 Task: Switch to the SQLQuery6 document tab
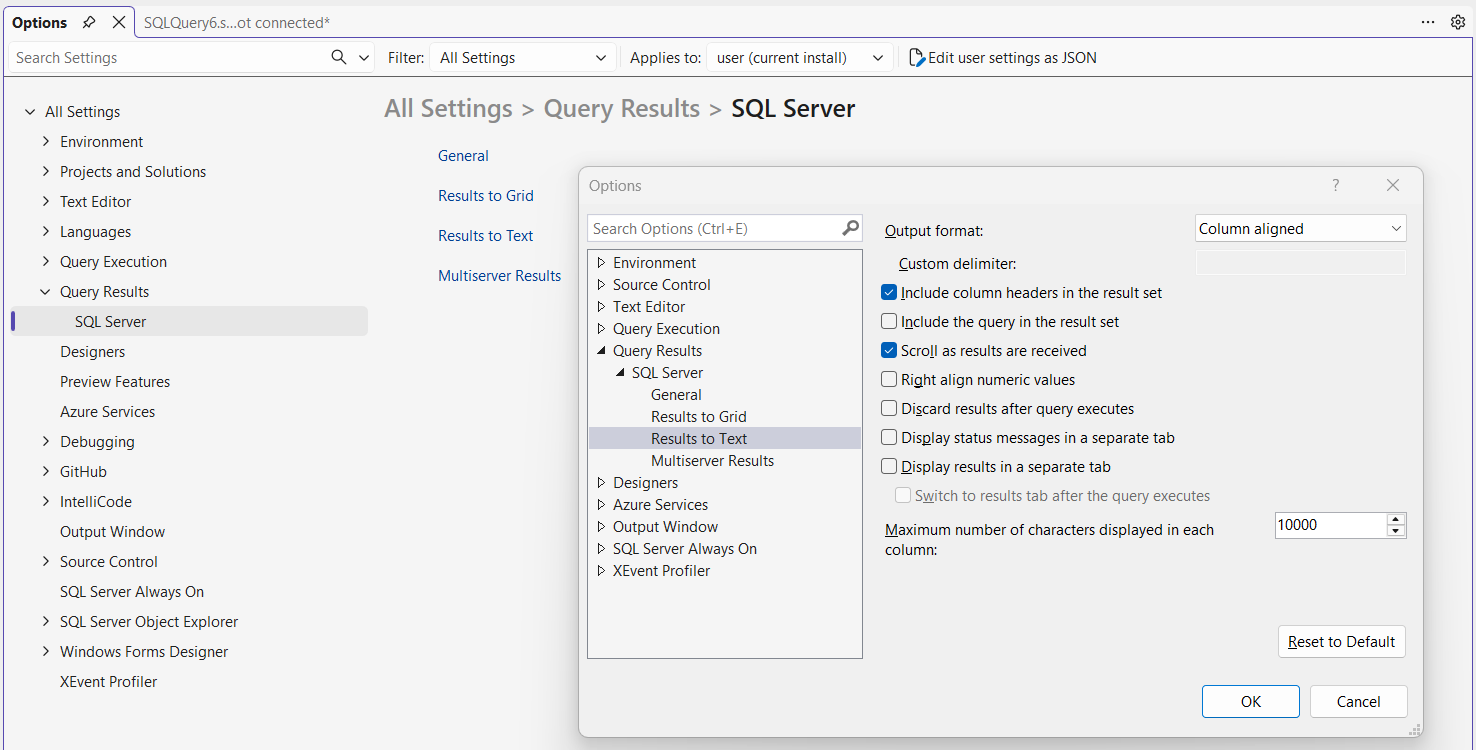tap(236, 22)
